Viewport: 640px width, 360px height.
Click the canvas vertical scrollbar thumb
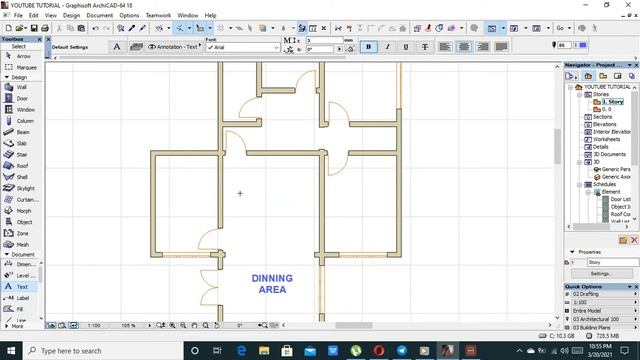pos(558,146)
